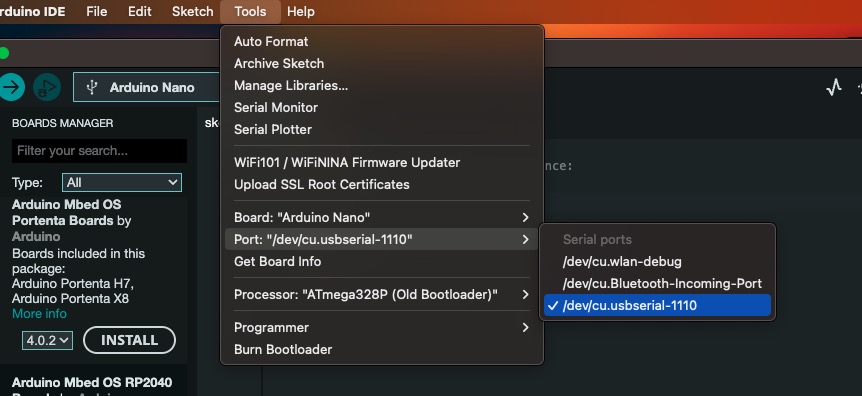This screenshot has width=862, height=396.
Task: Open version dropdown showing 4.0.2
Action: click(x=47, y=340)
